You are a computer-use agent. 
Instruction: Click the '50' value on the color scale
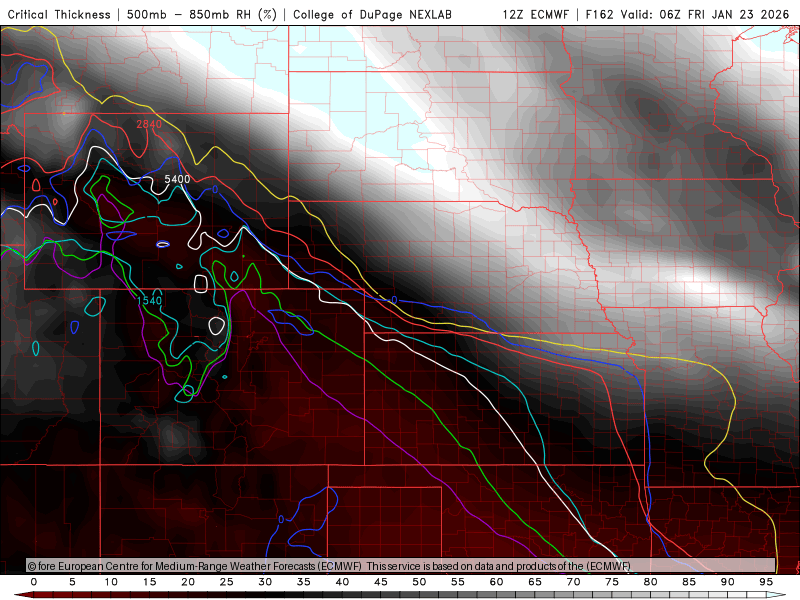tap(419, 582)
